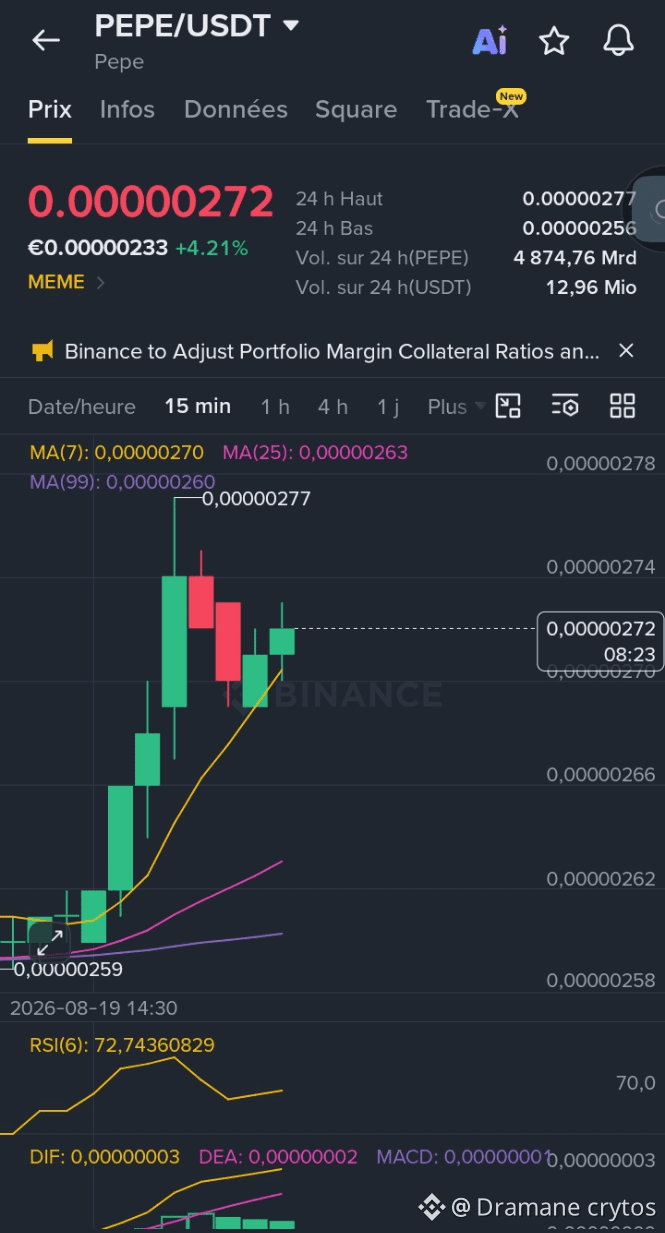
Task: Tap the high marker 0,00000277
Action: [256, 498]
